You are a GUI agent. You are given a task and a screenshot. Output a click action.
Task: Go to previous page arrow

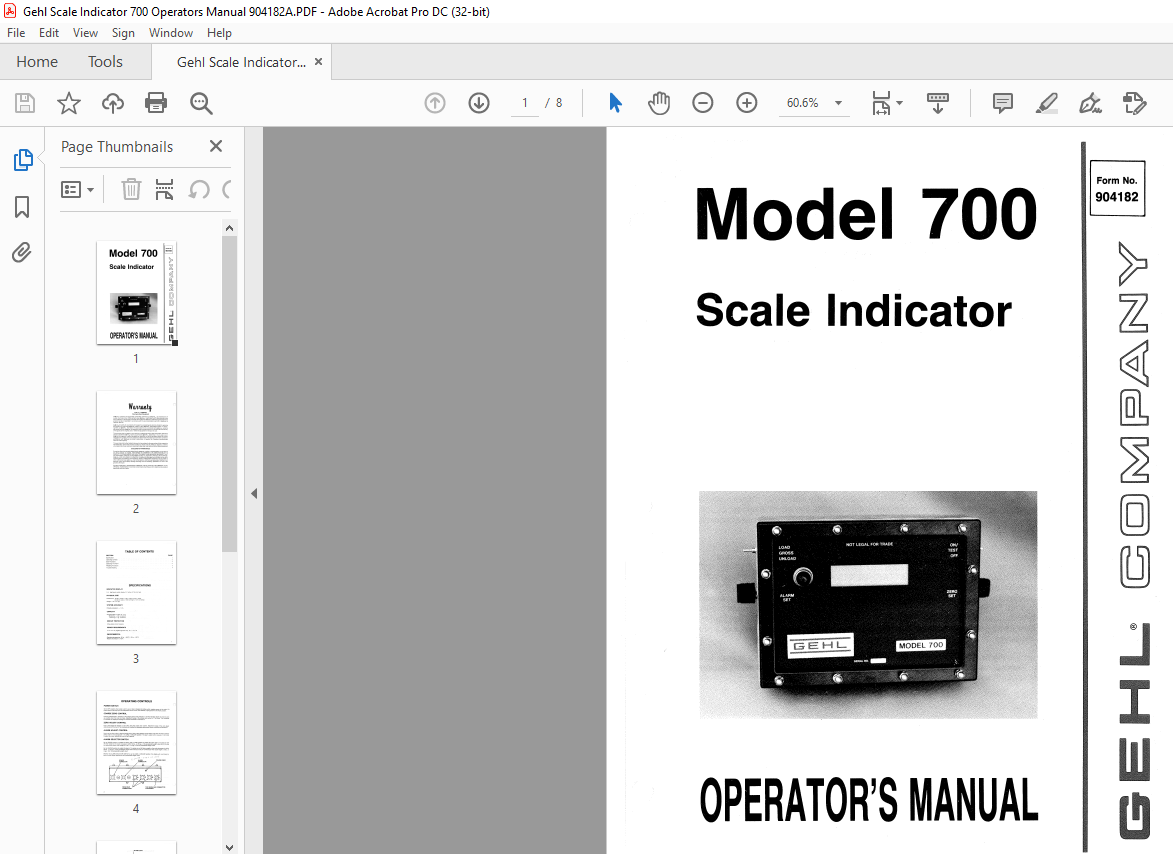coord(435,103)
